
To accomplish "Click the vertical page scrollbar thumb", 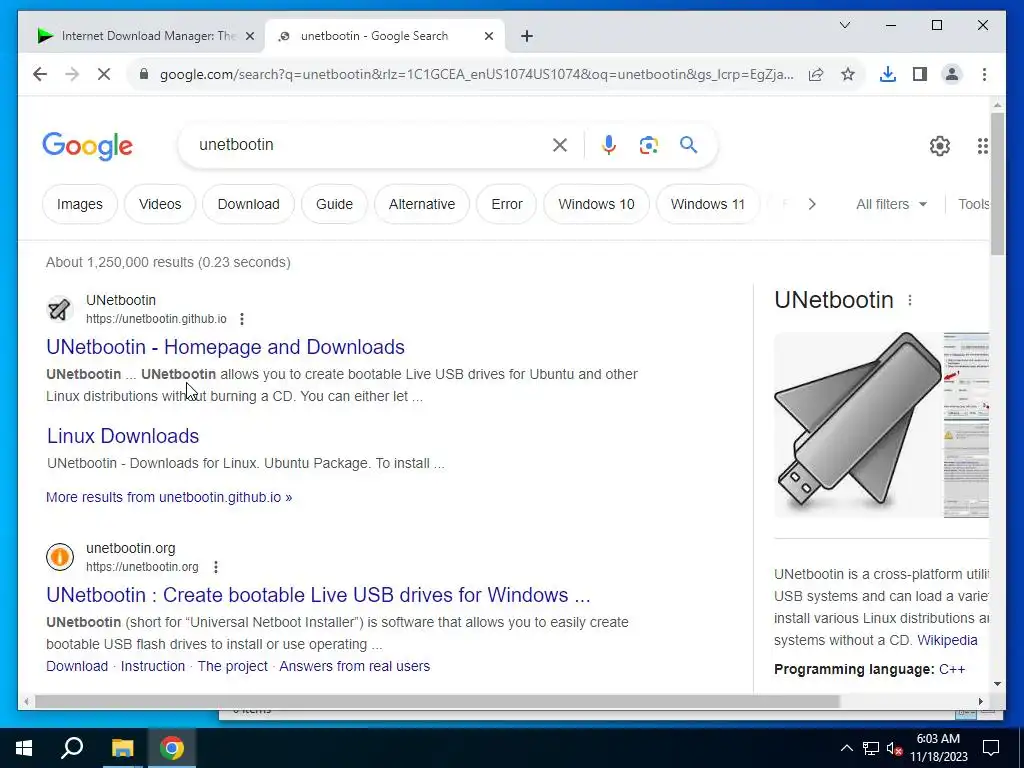I will (997, 184).
